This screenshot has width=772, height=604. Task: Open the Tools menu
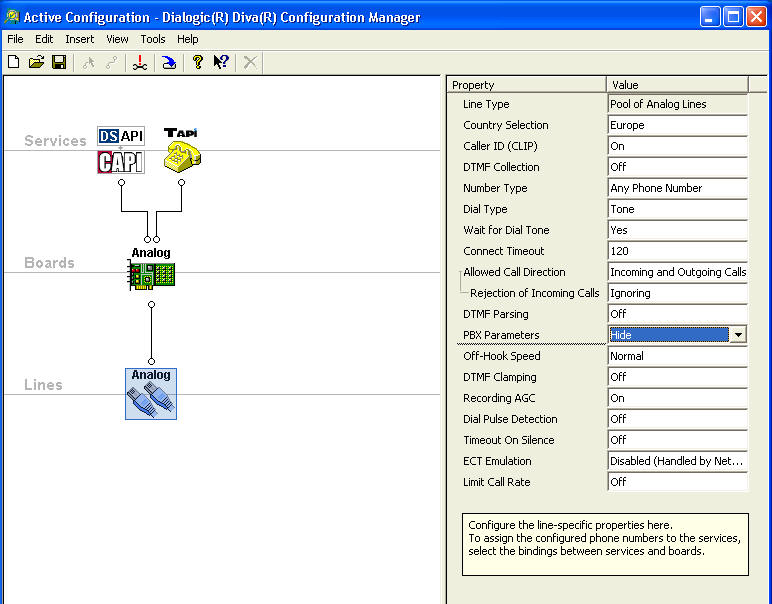(153, 39)
